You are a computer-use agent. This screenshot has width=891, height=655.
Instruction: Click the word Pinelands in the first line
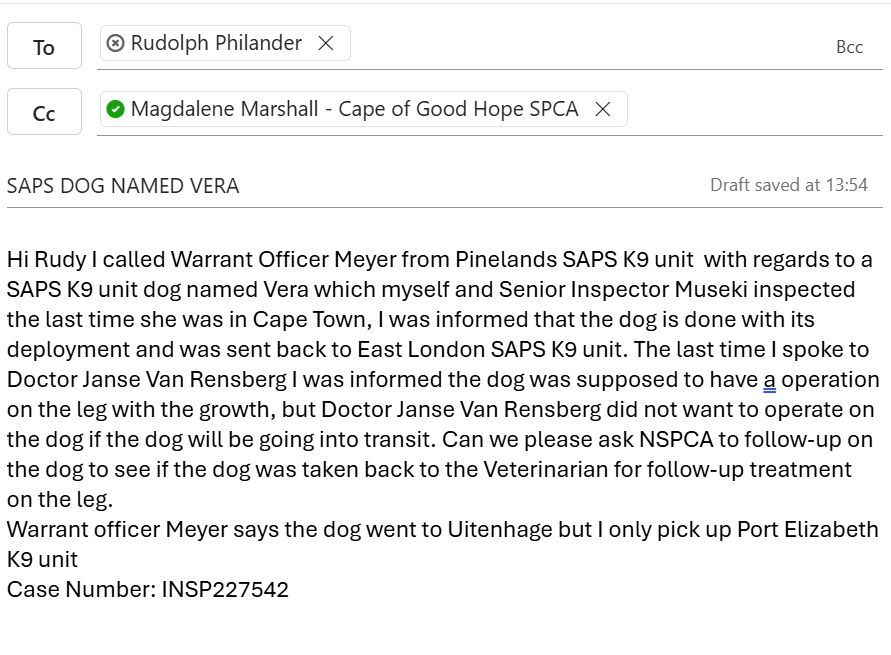(506, 260)
